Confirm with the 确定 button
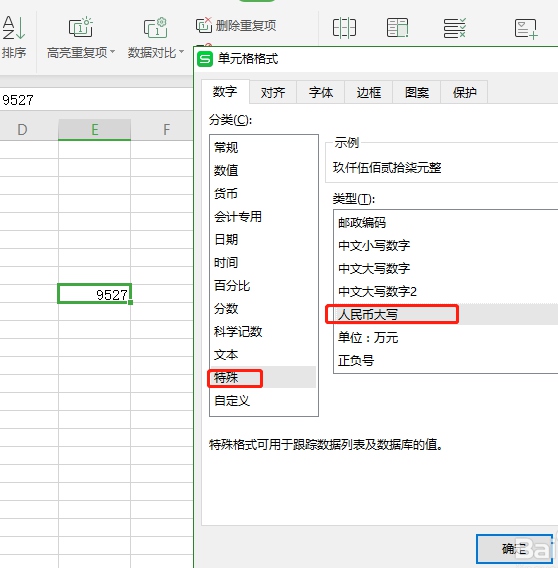558x568 pixels. (x=514, y=548)
